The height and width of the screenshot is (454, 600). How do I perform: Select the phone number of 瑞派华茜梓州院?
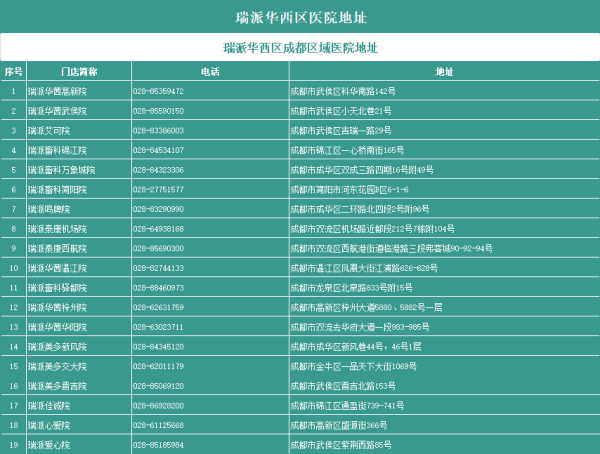[158, 307]
